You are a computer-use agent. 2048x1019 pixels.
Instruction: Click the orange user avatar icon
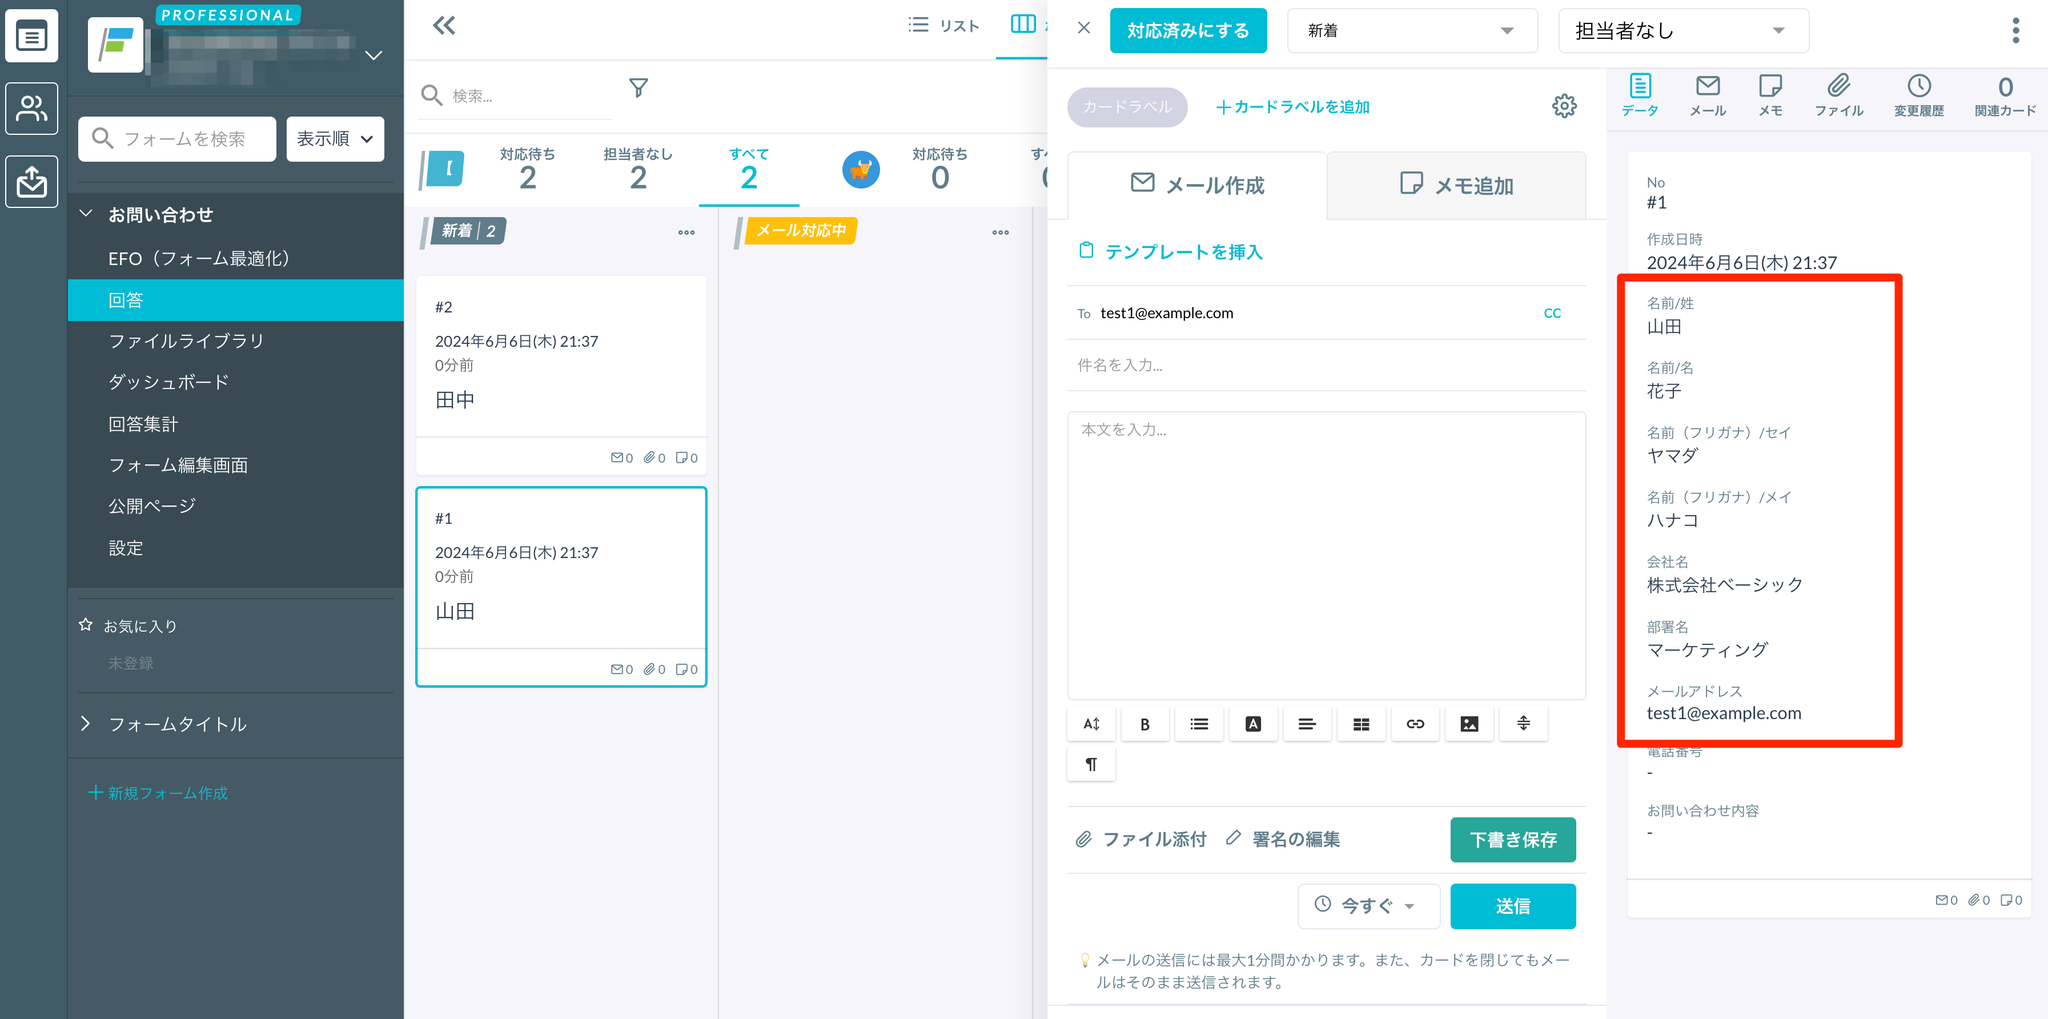click(x=860, y=170)
